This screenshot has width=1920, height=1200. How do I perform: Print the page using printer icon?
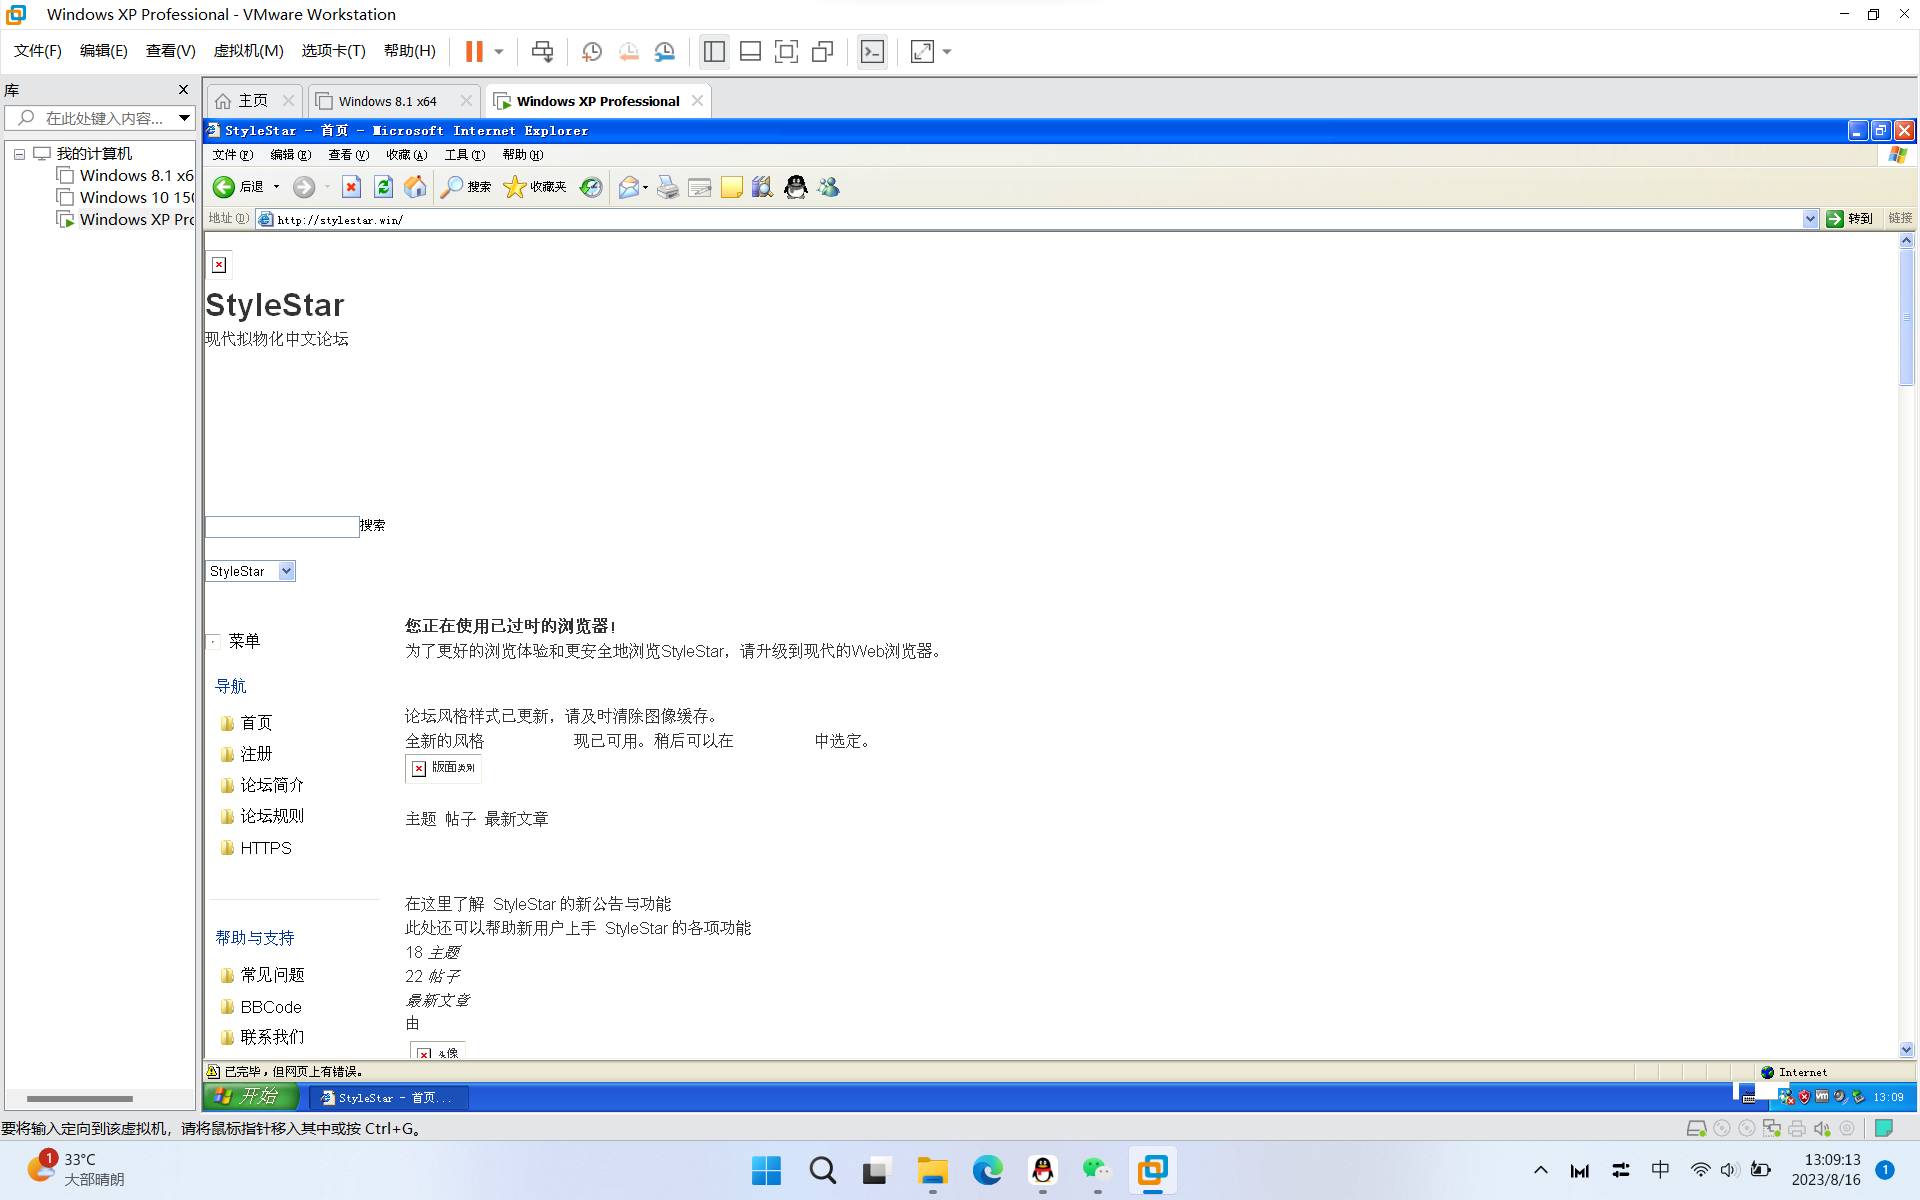click(667, 187)
